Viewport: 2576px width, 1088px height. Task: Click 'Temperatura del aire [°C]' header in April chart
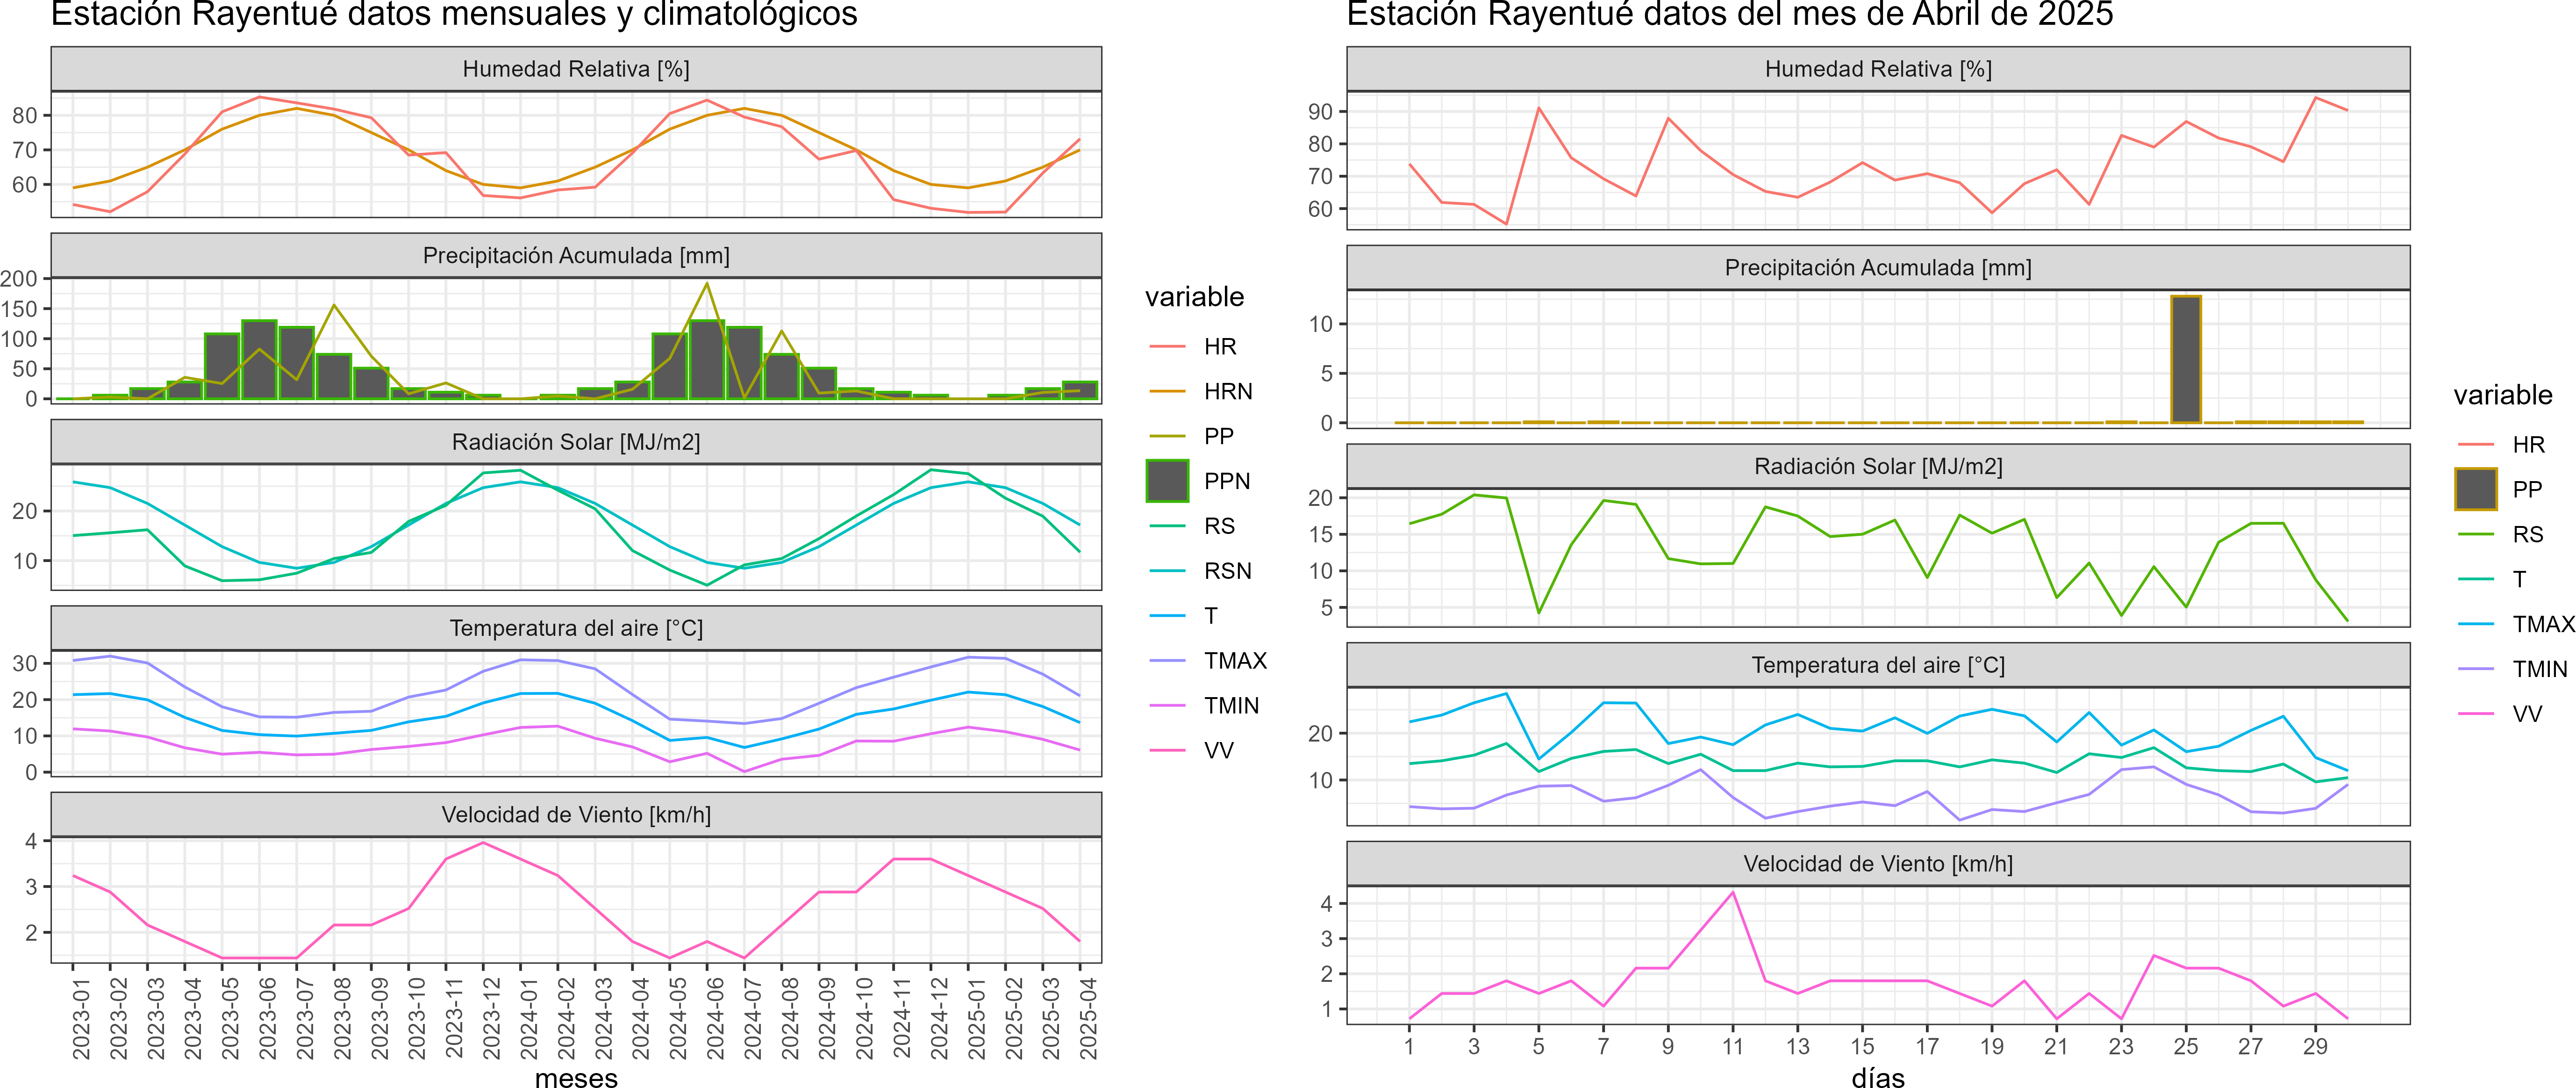1878,665
